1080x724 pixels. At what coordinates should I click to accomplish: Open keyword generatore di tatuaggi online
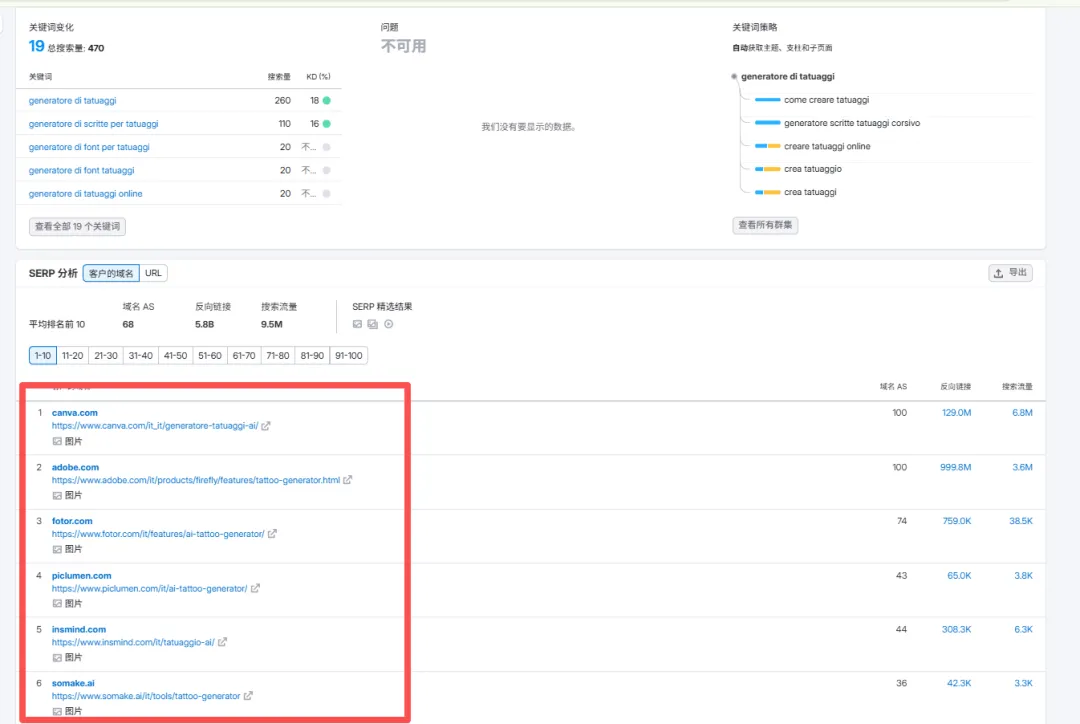[x=85, y=194]
